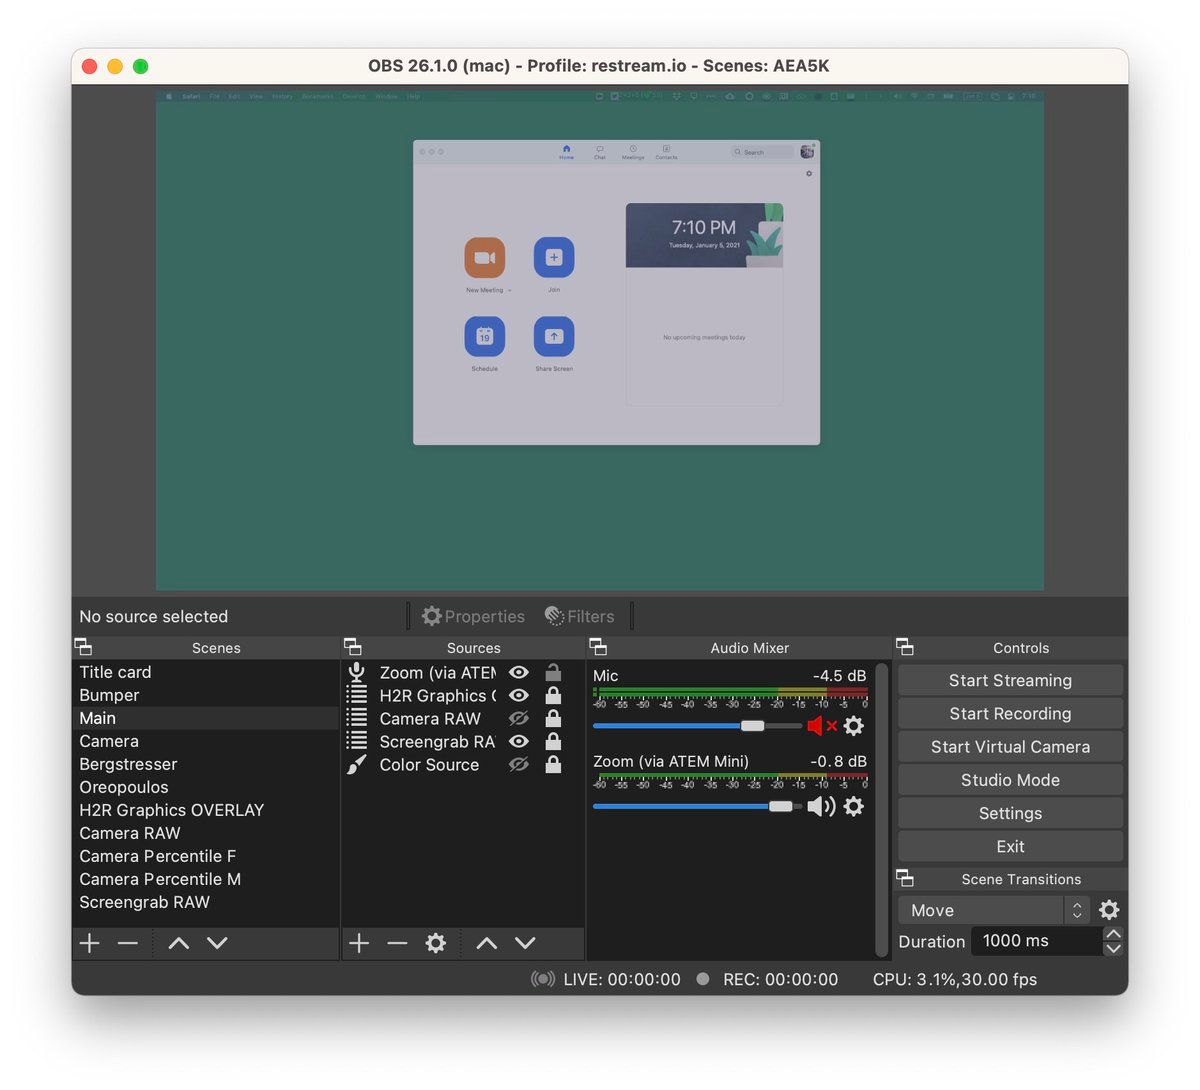Show the Camera RAW source
The width and height of the screenshot is (1200, 1090).
click(518, 718)
